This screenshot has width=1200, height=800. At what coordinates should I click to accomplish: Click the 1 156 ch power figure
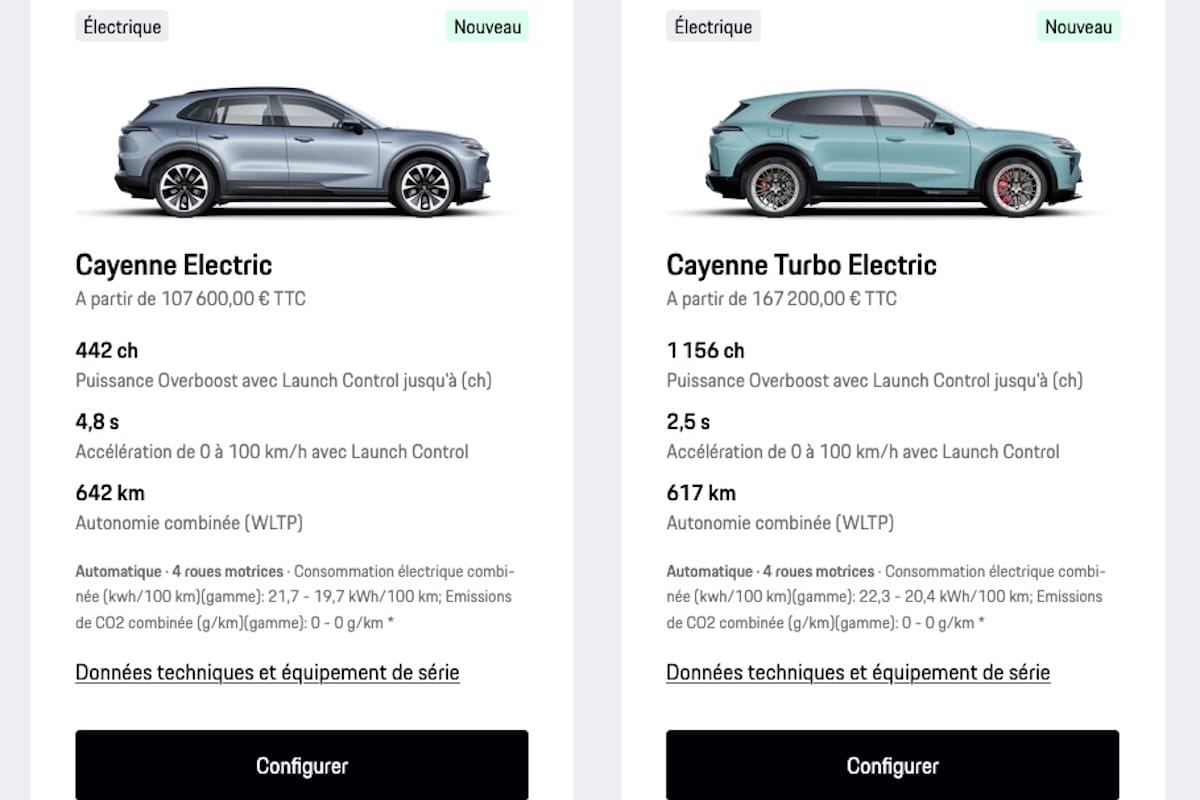coord(705,350)
